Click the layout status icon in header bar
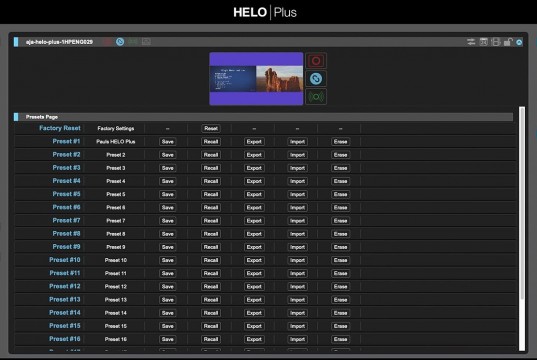537x360 pixels. (146, 42)
